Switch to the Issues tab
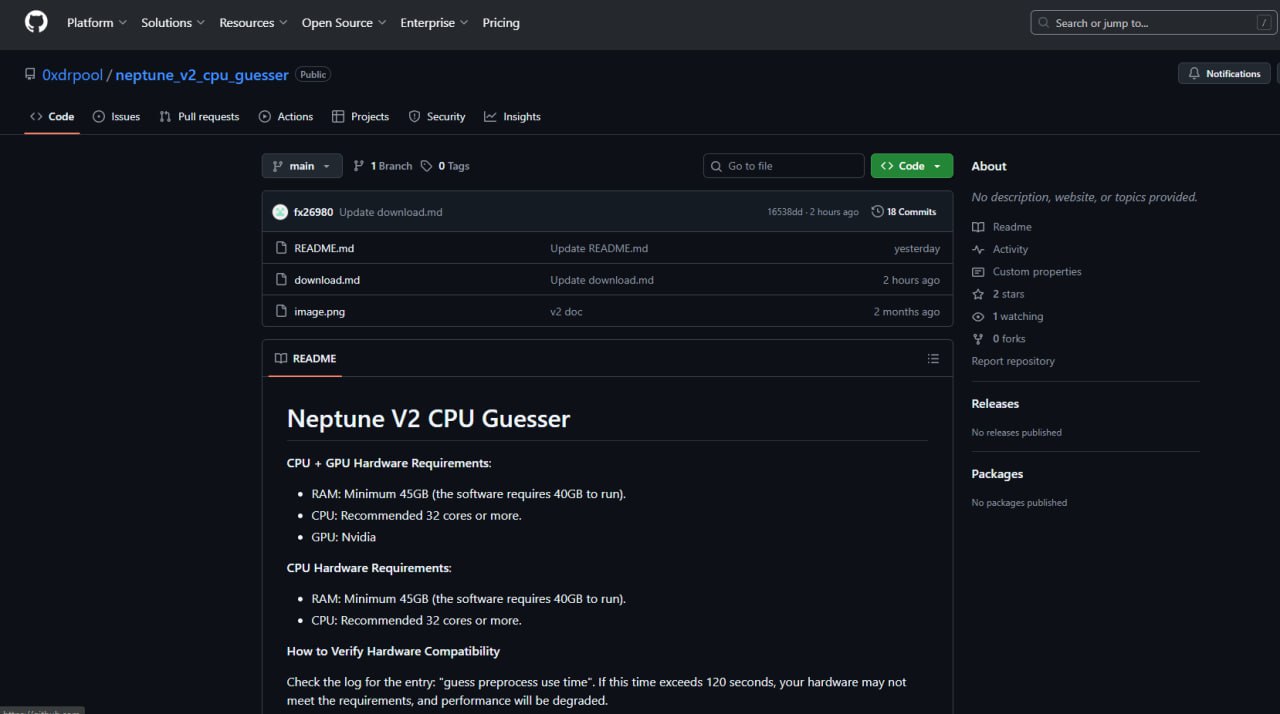1280x714 pixels. (116, 117)
